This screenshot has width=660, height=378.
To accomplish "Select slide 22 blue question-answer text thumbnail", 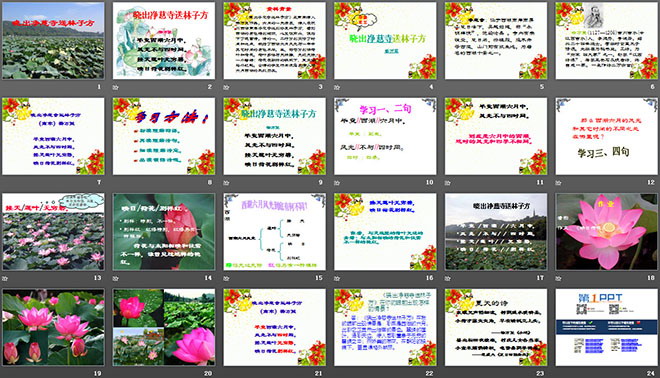I will (x=385, y=327).
